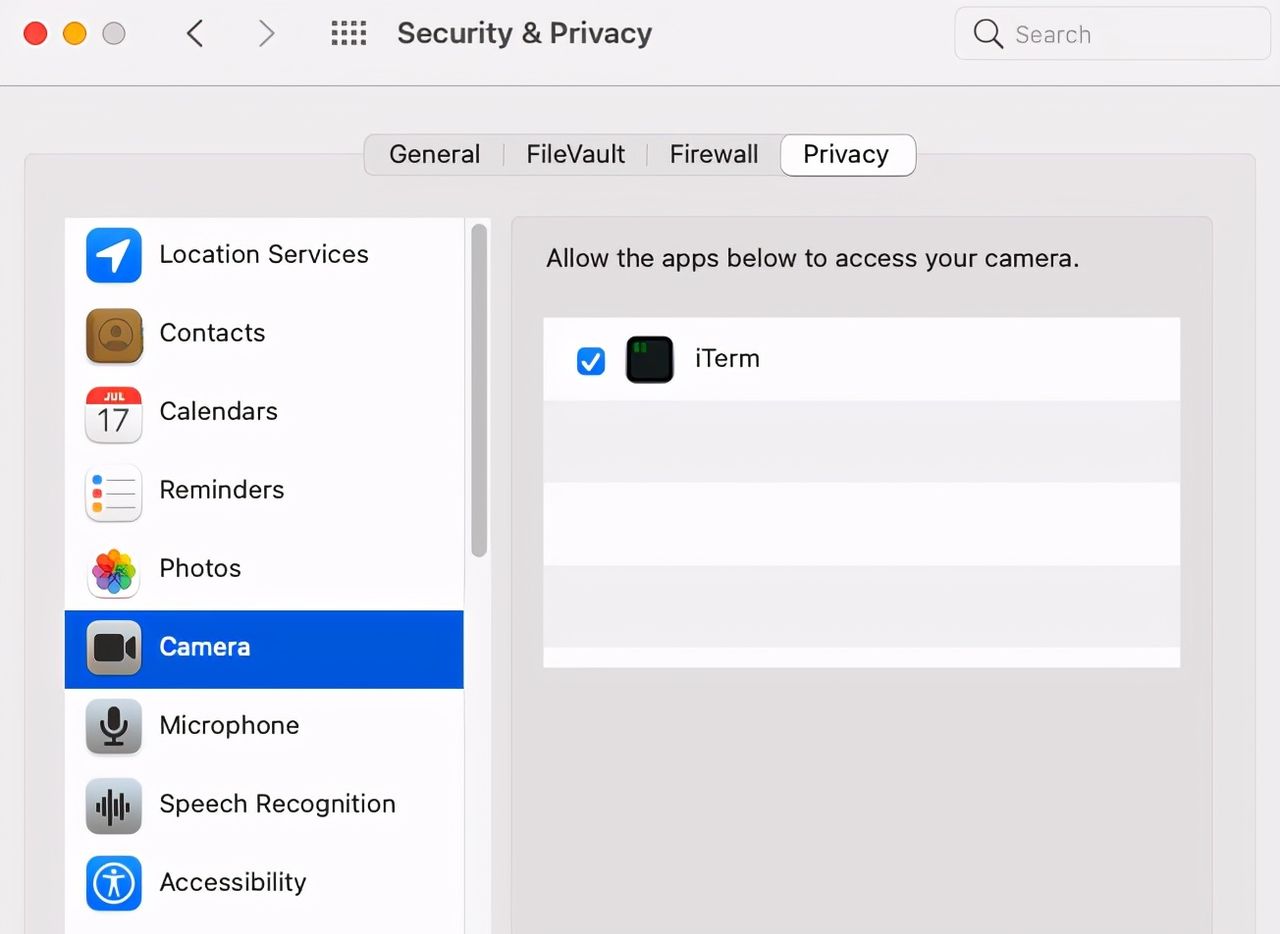Select the Photos flower icon
Viewport: 1280px width, 934px height.
click(x=113, y=570)
